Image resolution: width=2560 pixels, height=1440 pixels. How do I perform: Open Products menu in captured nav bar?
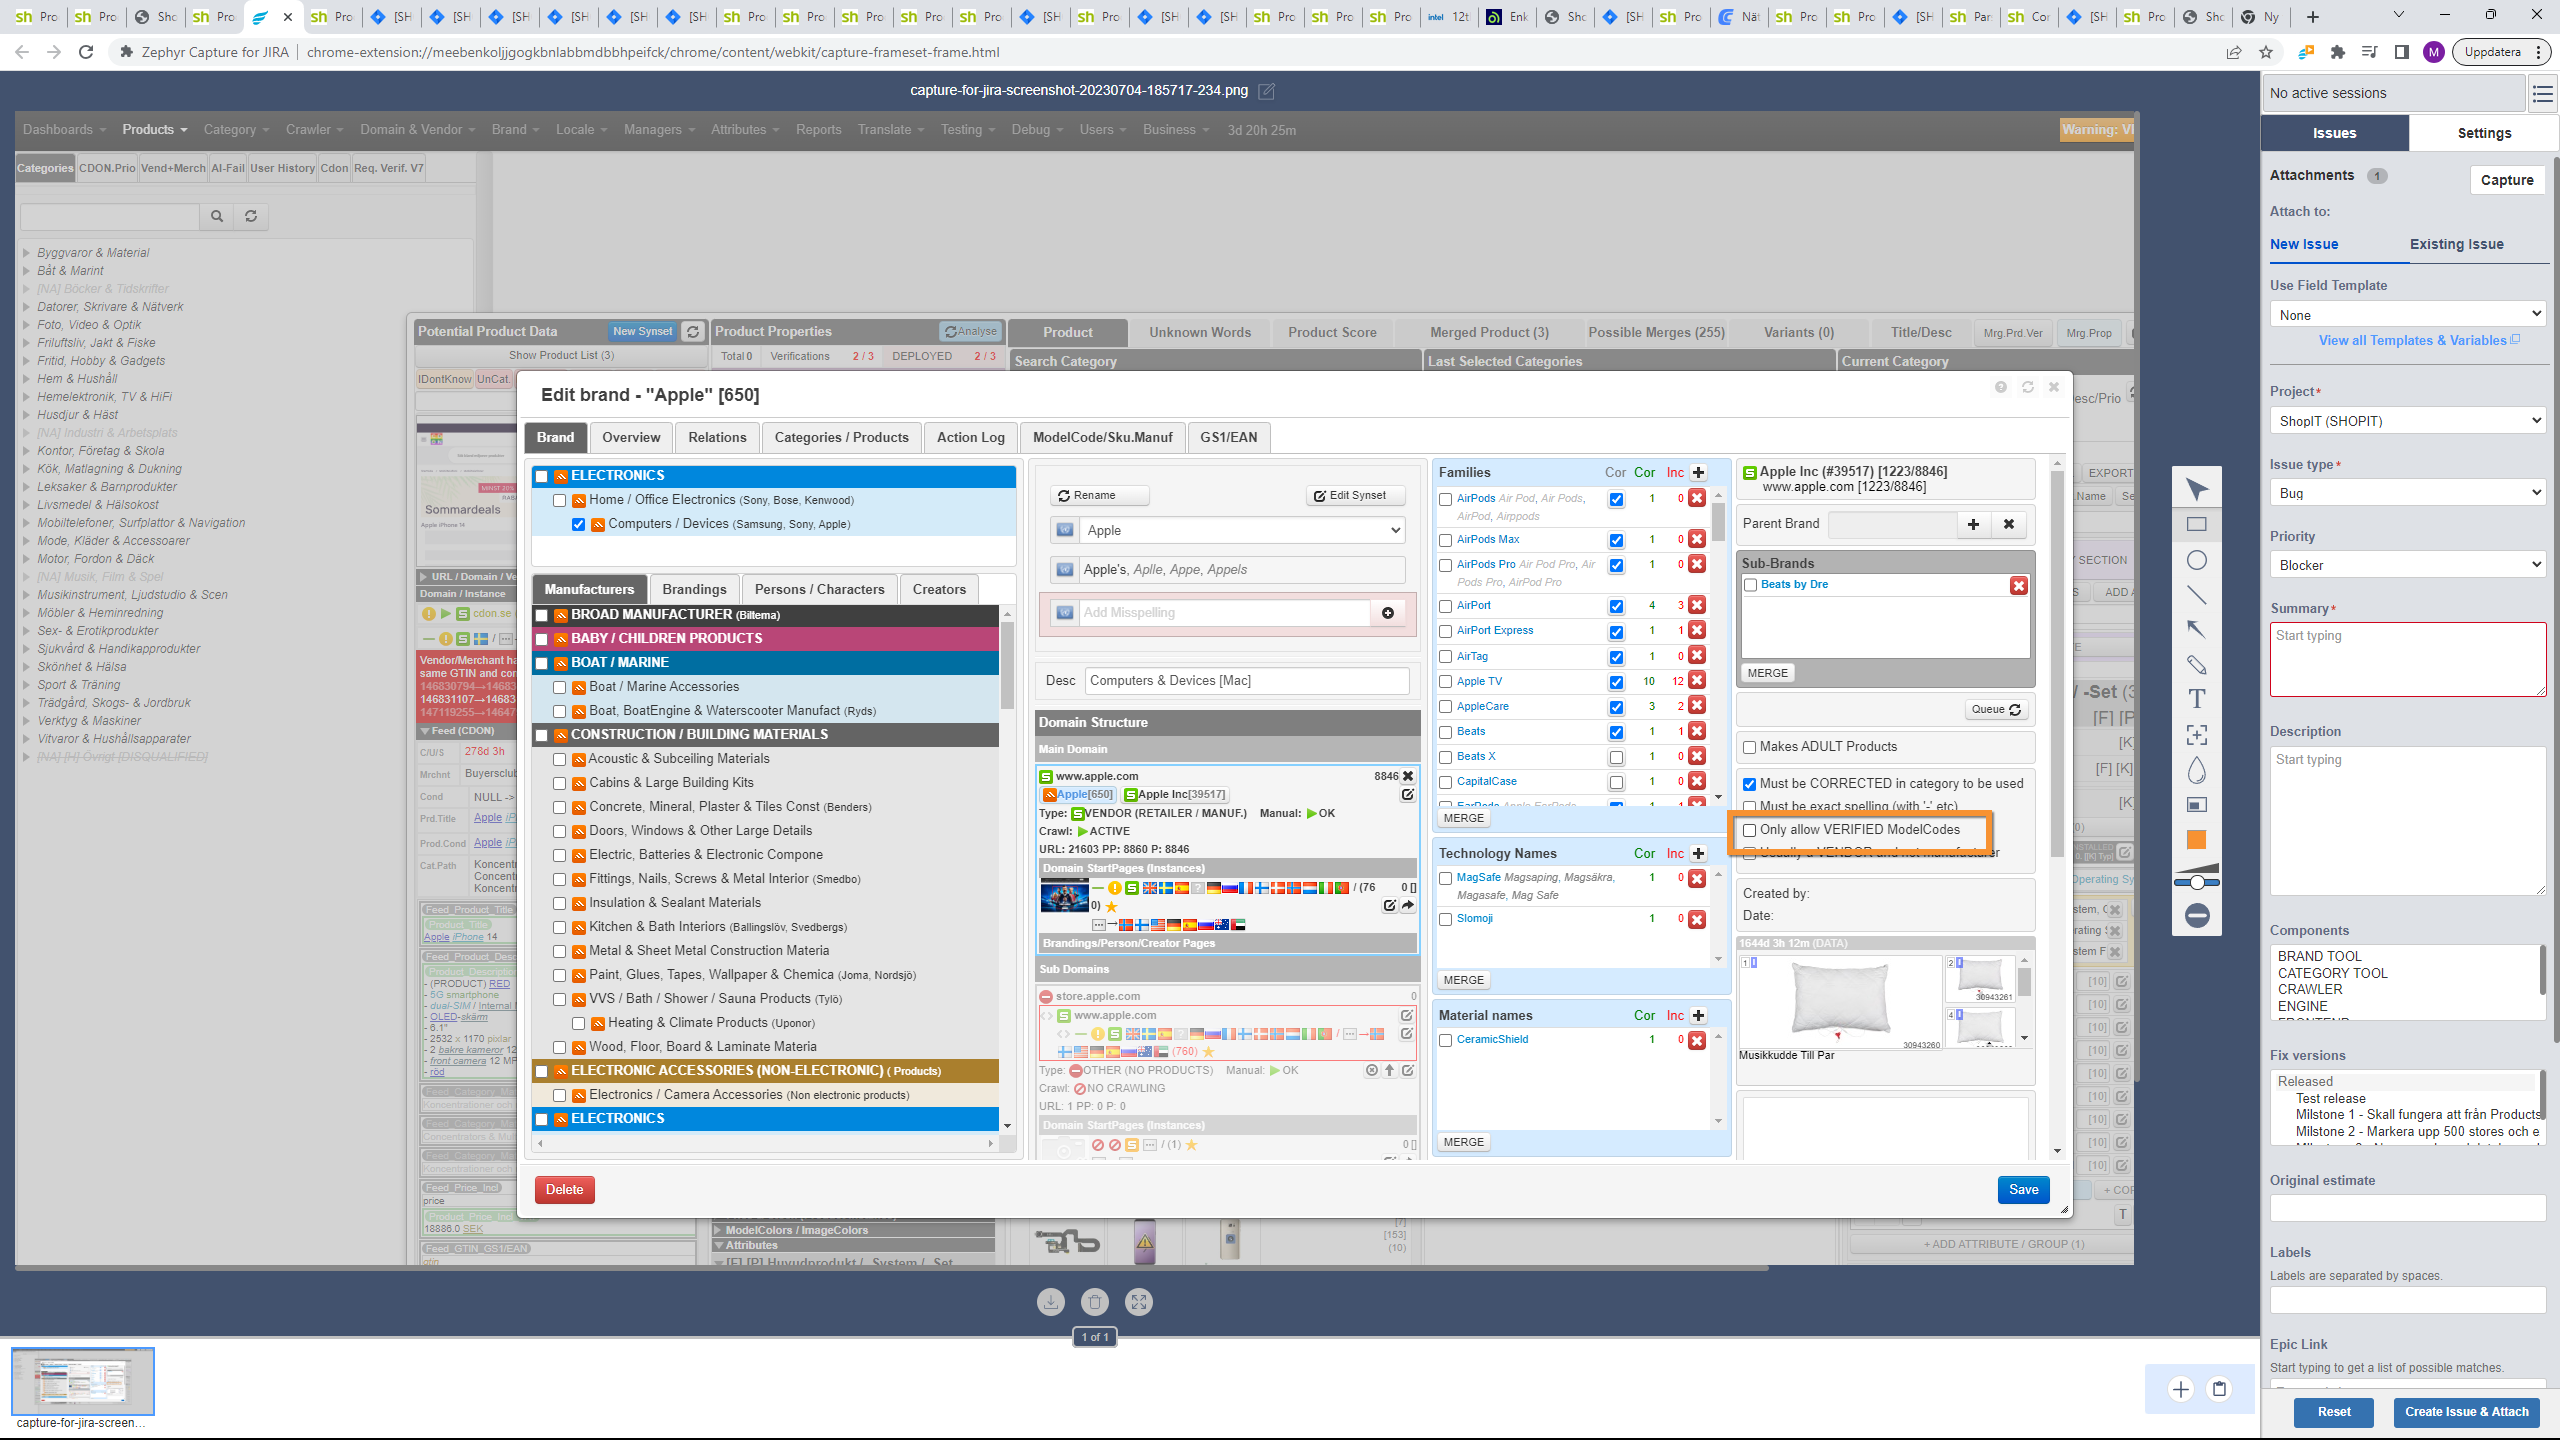(x=154, y=130)
